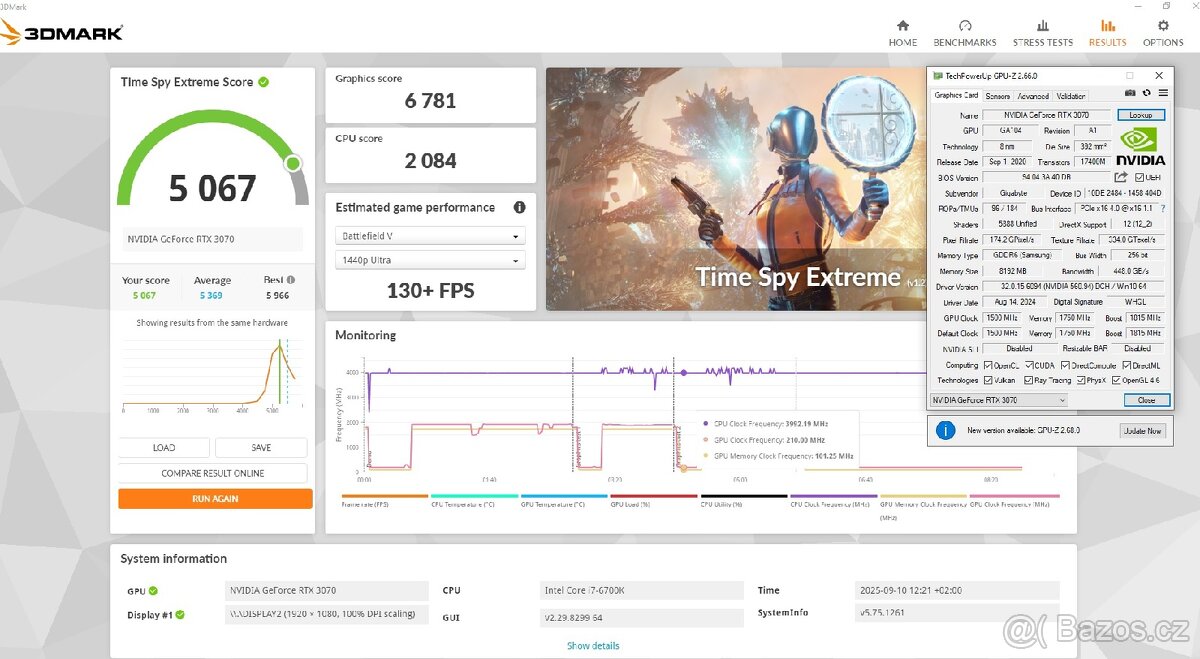Open the Home section in 3DMark
Screen dimensions: 1200x659
pos(902,32)
